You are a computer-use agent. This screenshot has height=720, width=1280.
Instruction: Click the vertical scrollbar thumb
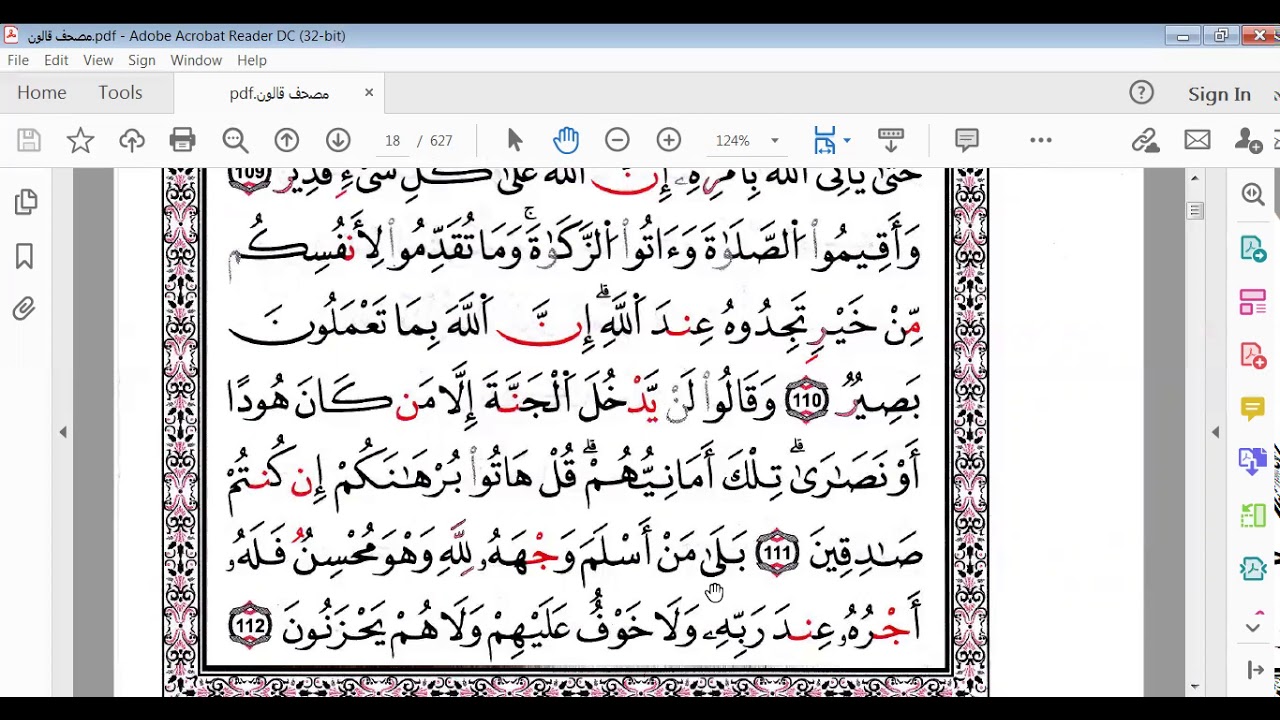(1195, 210)
